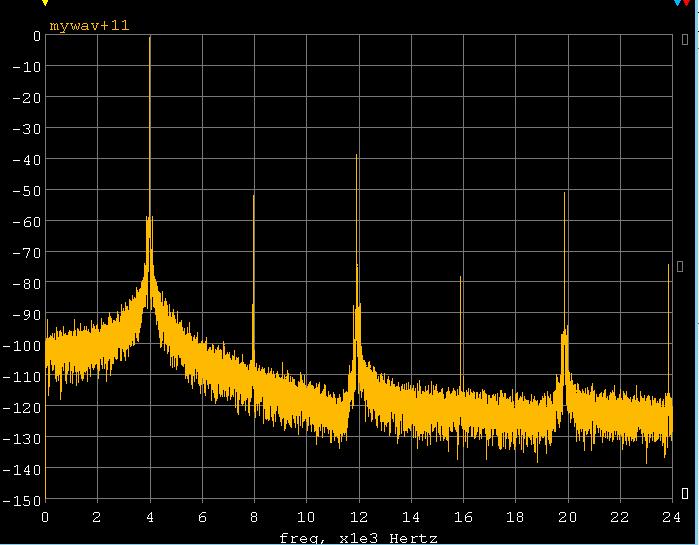Click the bold white 0 beside the plot's right edge
699x545 pixels.
685,493
